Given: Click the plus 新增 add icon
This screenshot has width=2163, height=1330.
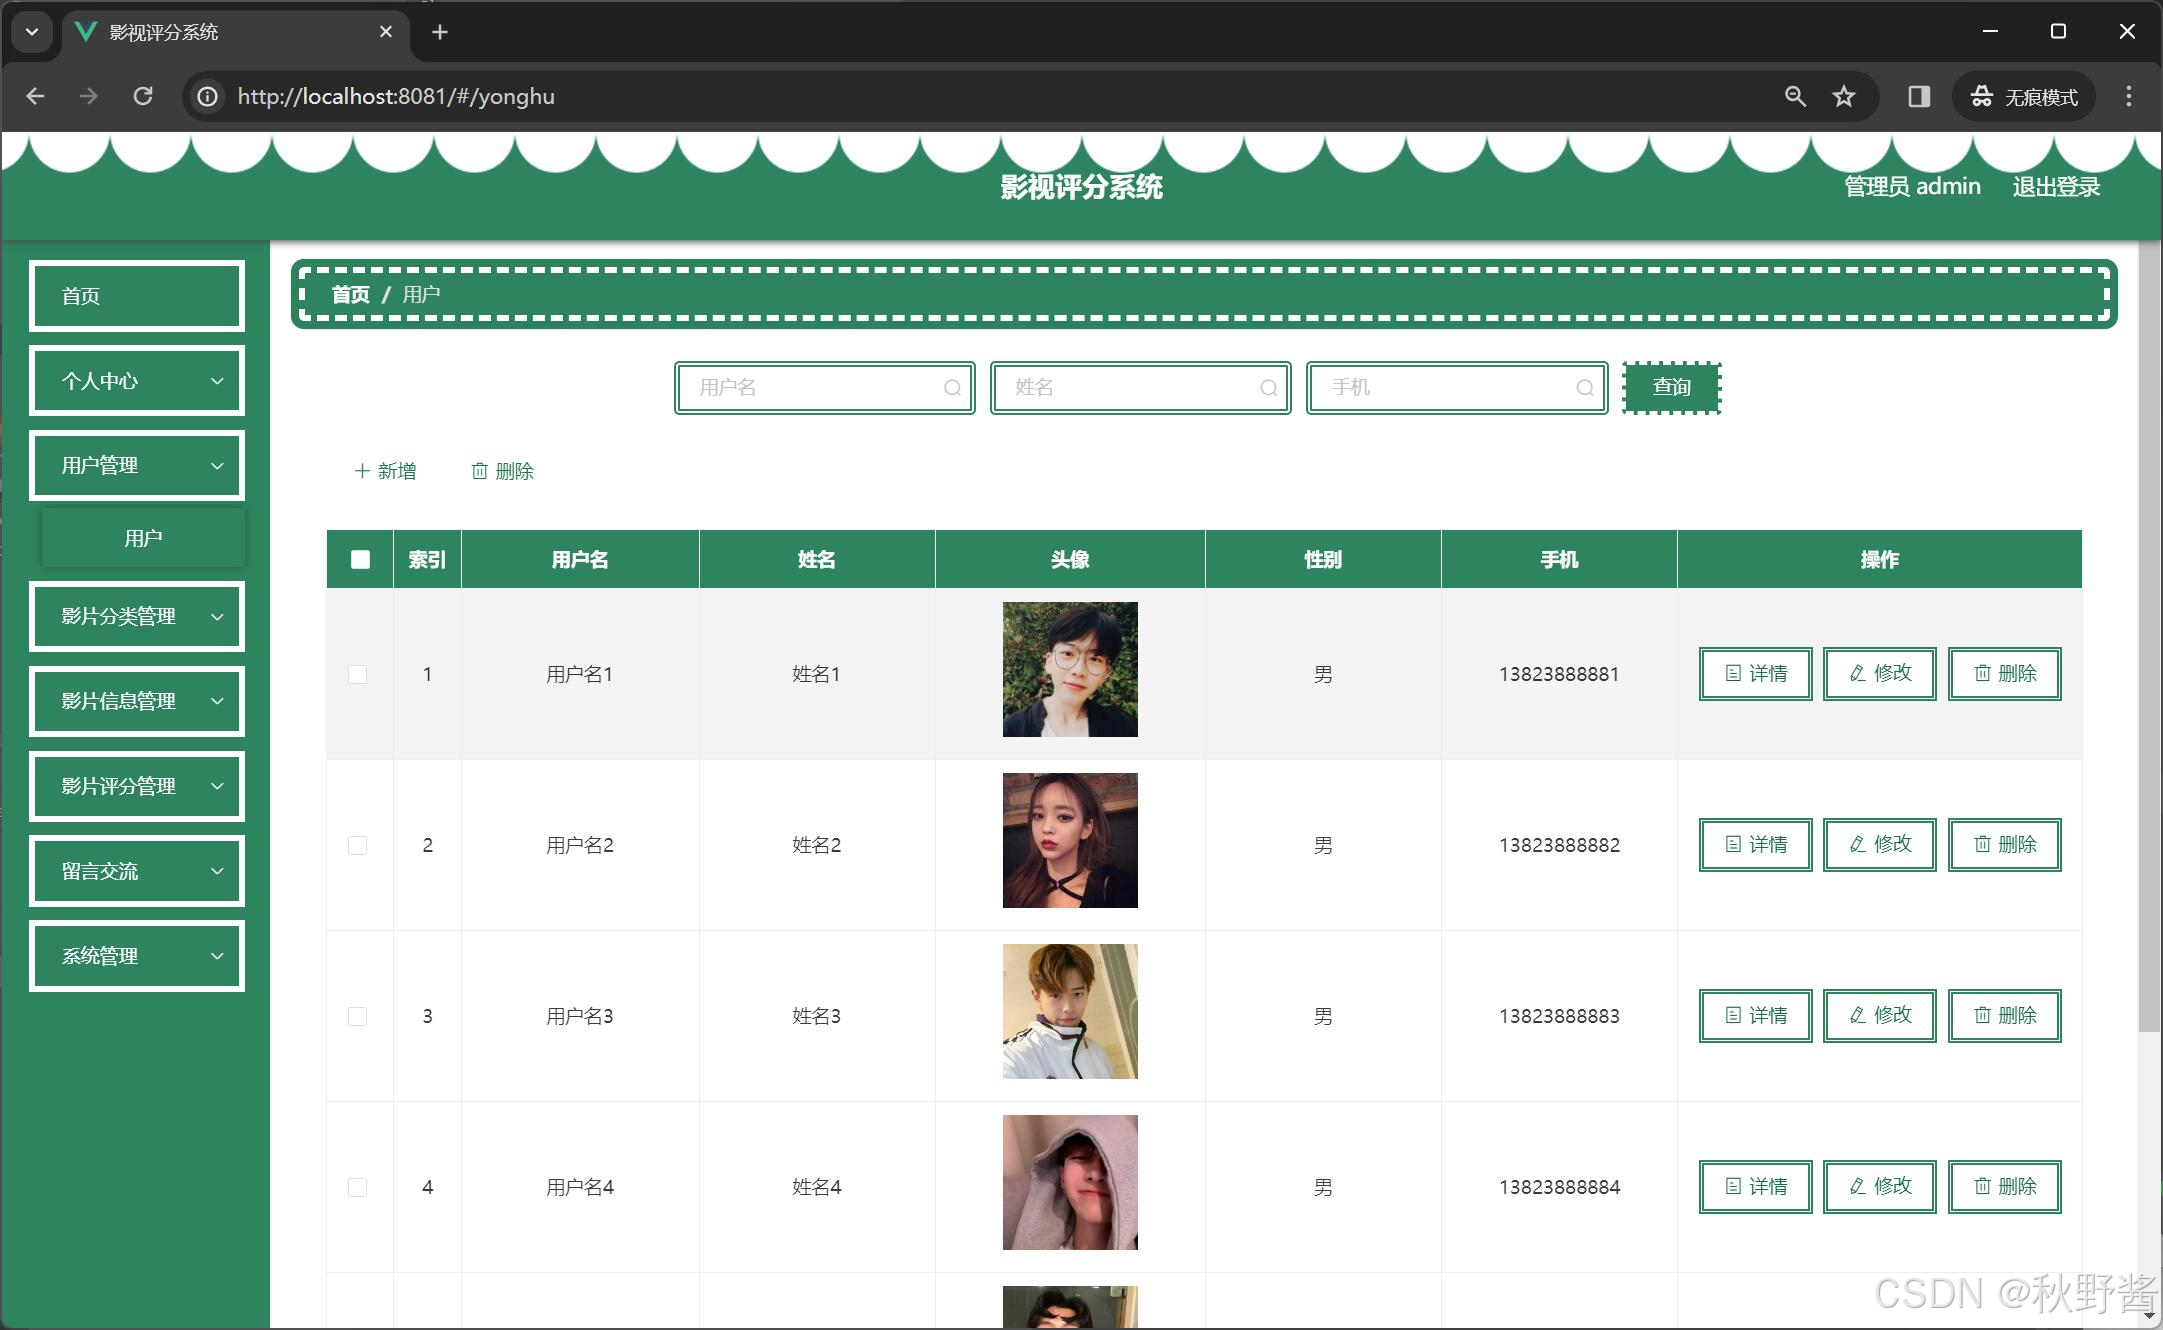Looking at the screenshot, I should coord(362,471).
